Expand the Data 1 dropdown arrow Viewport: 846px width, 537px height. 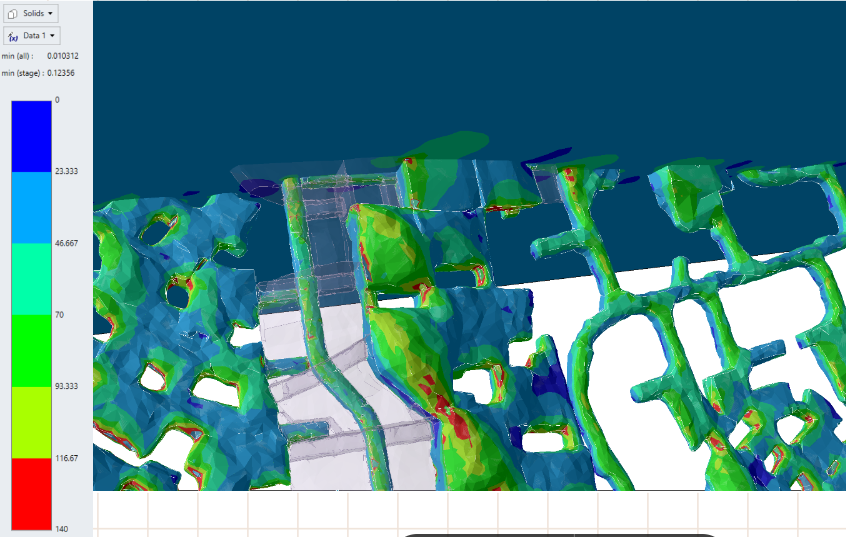click(x=52, y=36)
